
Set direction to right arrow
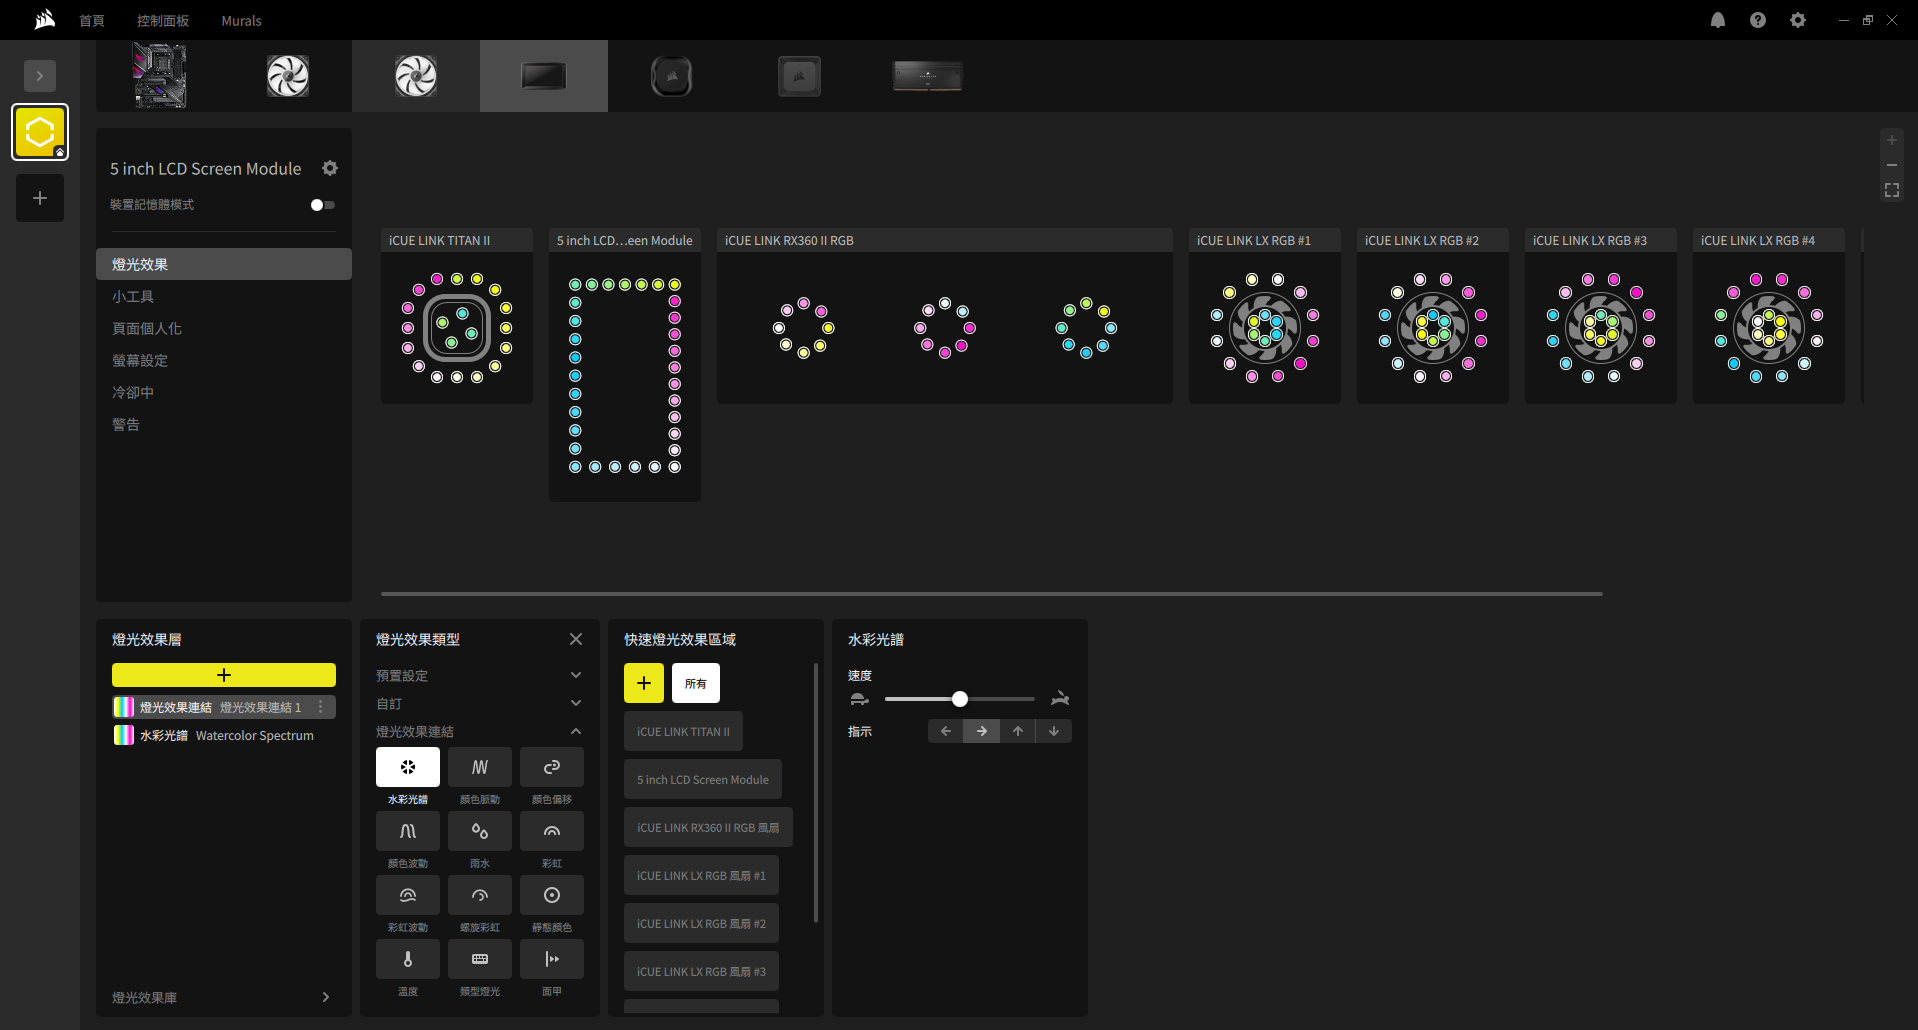click(x=982, y=731)
